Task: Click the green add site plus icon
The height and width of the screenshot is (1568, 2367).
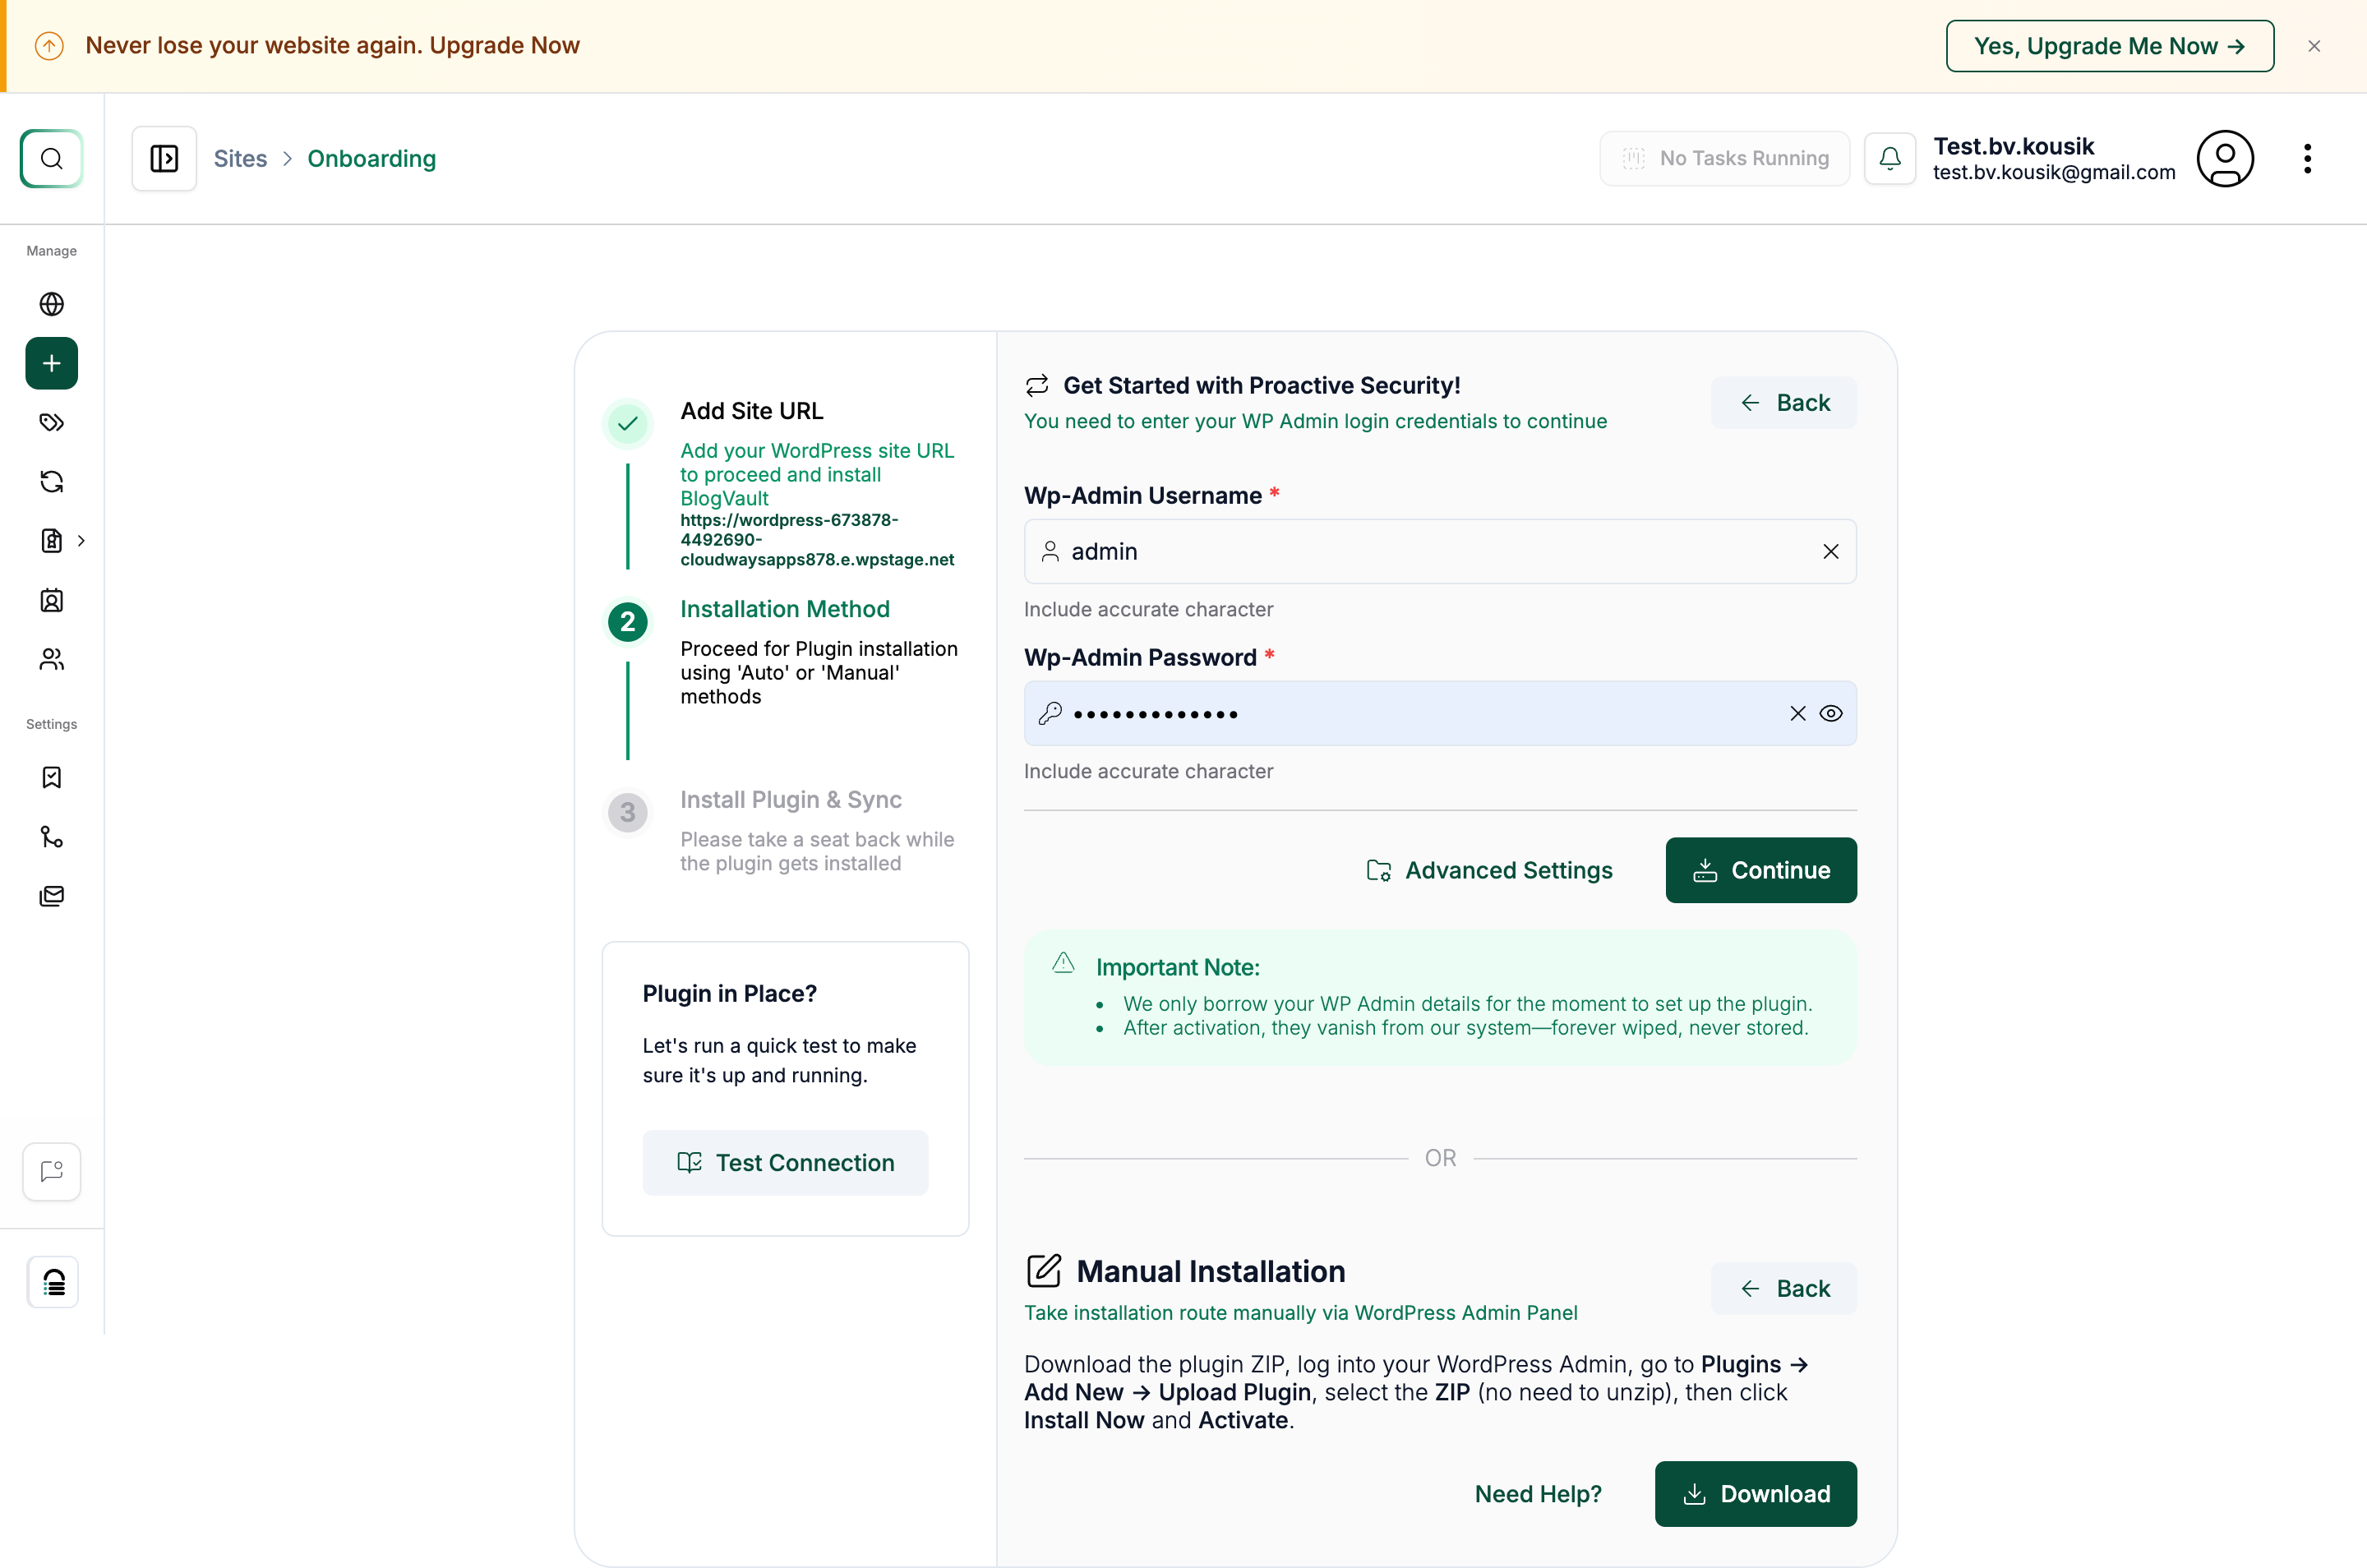Action: 51,363
